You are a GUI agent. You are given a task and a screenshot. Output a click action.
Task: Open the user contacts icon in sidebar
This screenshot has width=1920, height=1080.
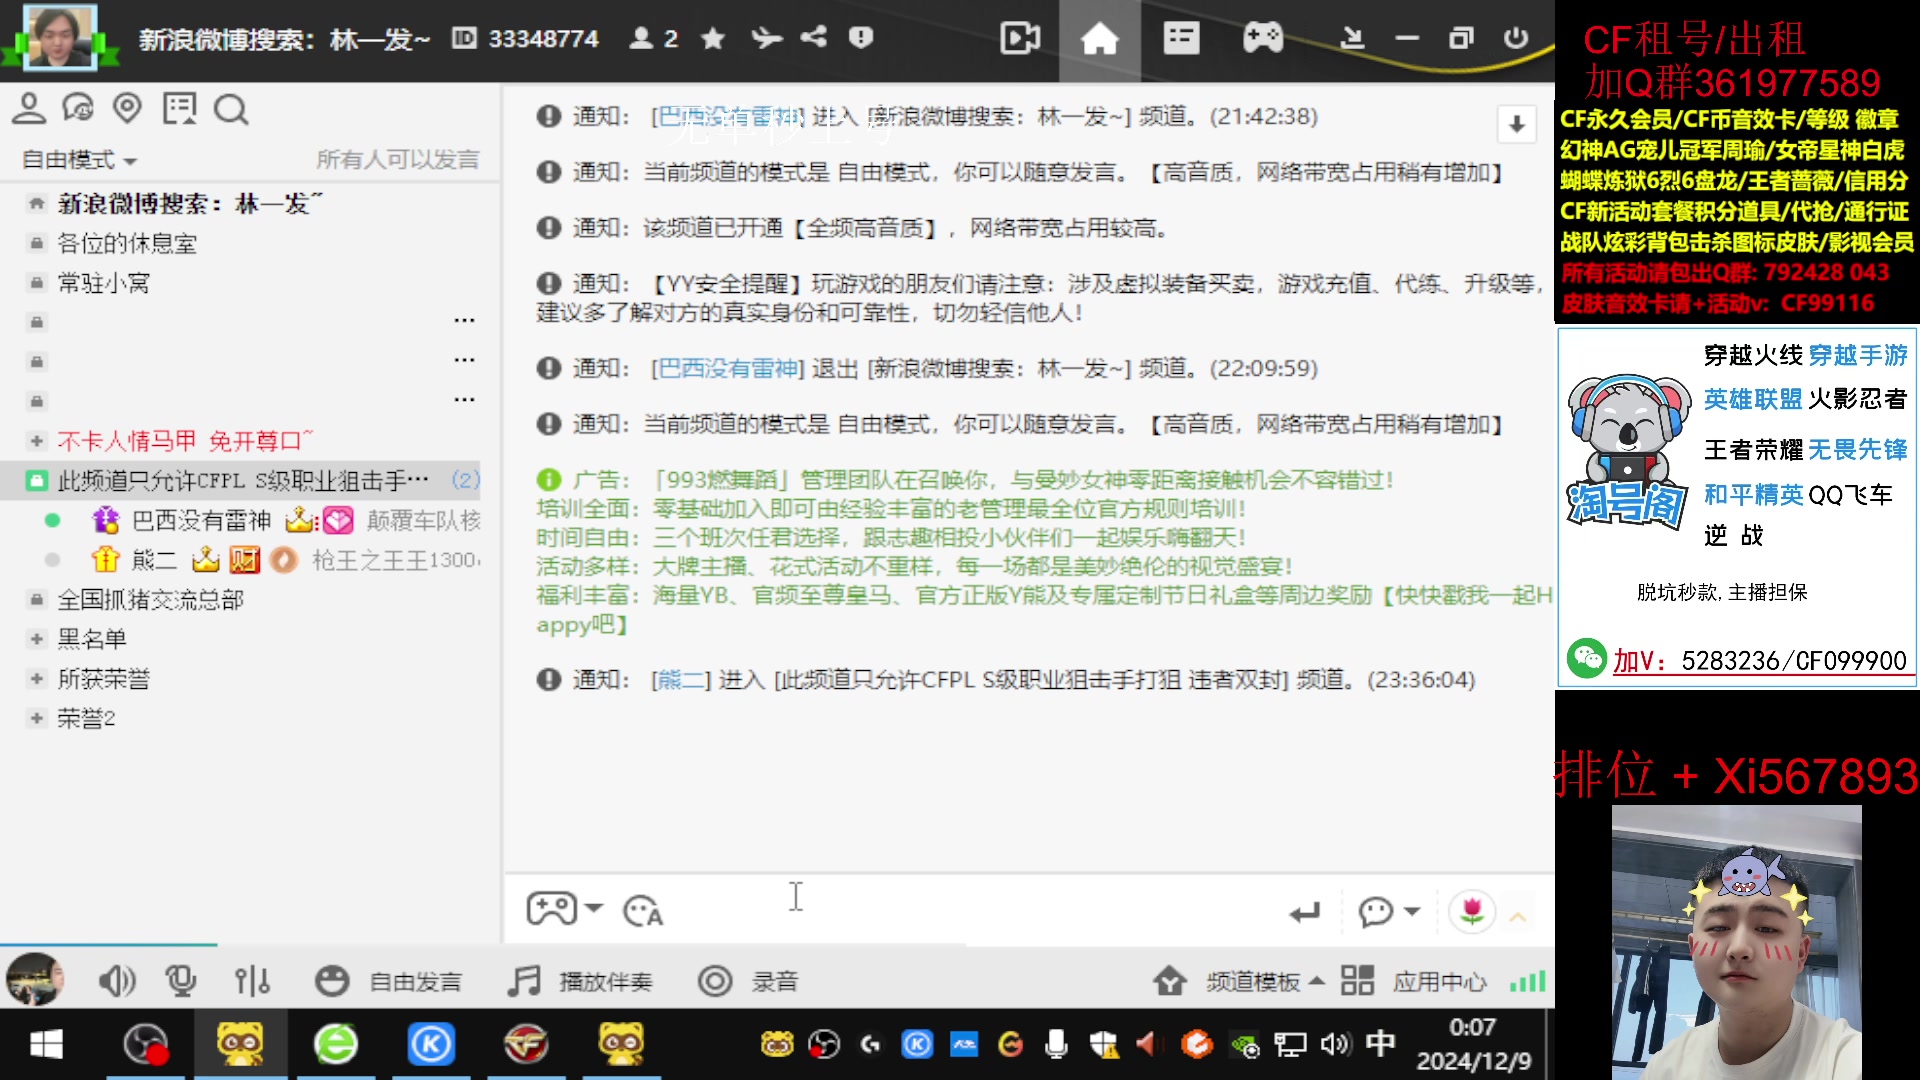pos(29,108)
